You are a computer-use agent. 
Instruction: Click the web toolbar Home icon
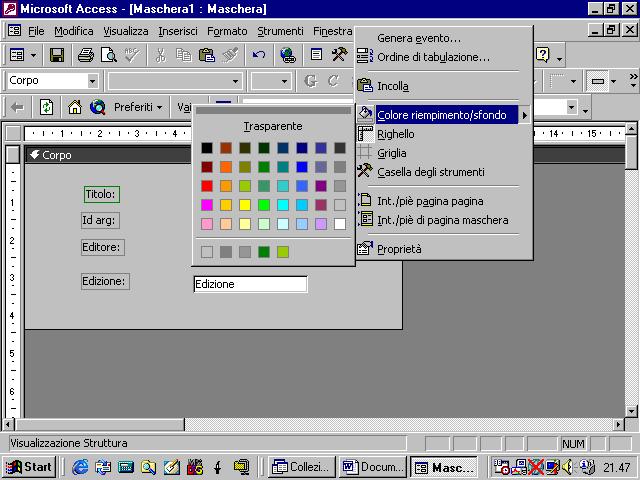pos(75,107)
